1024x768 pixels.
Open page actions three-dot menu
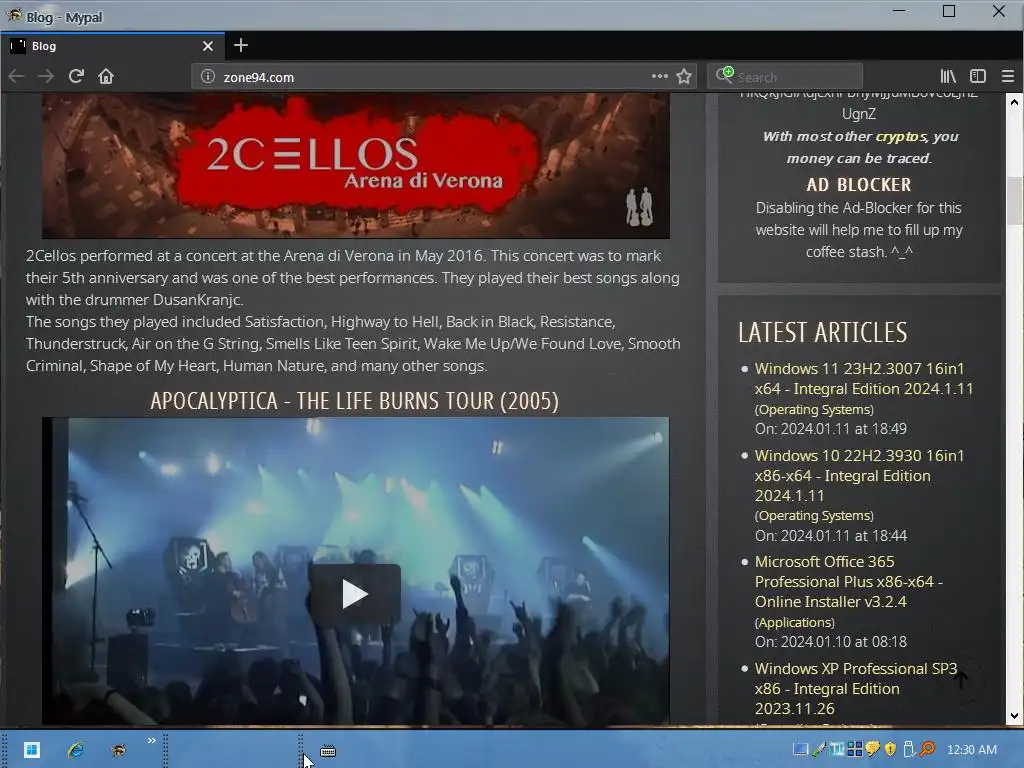(x=660, y=76)
